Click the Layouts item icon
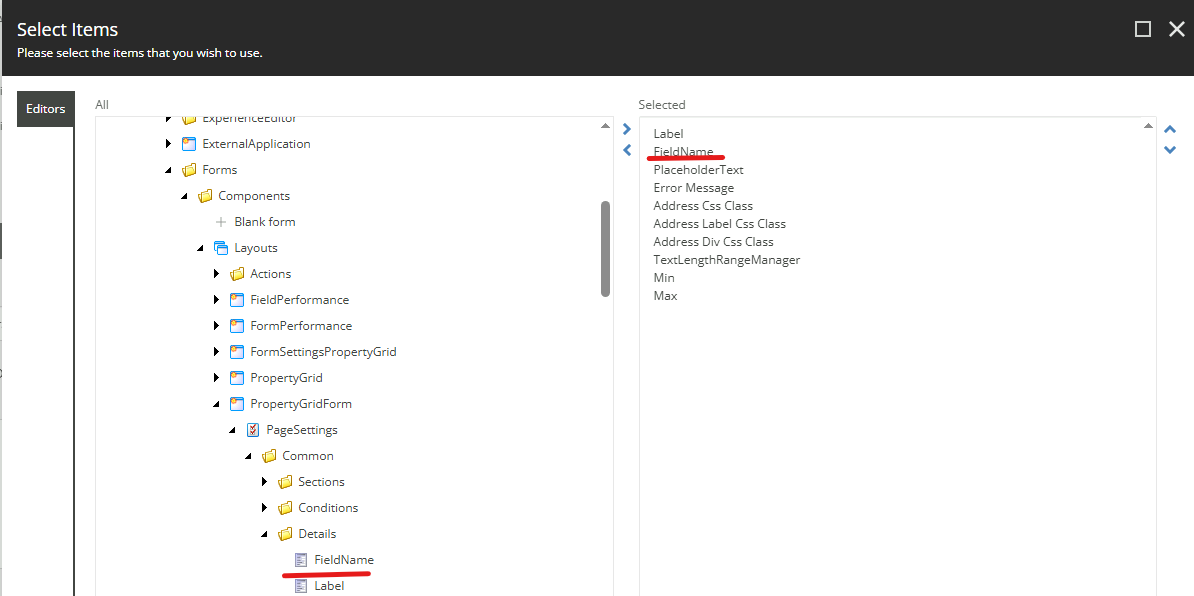This screenshot has width=1194, height=596. point(221,247)
